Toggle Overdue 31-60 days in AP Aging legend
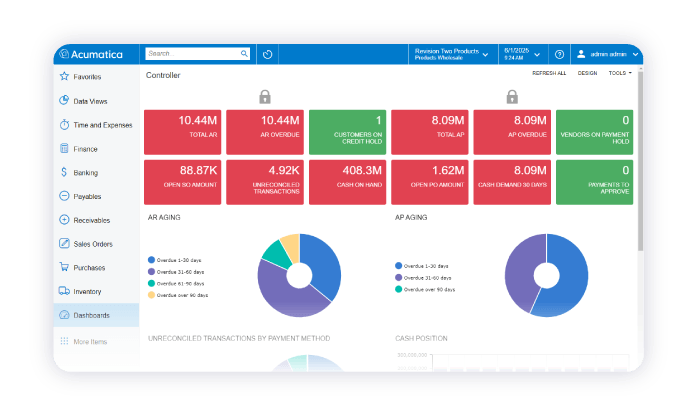The width and height of the screenshot is (700, 414). coord(423,277)
